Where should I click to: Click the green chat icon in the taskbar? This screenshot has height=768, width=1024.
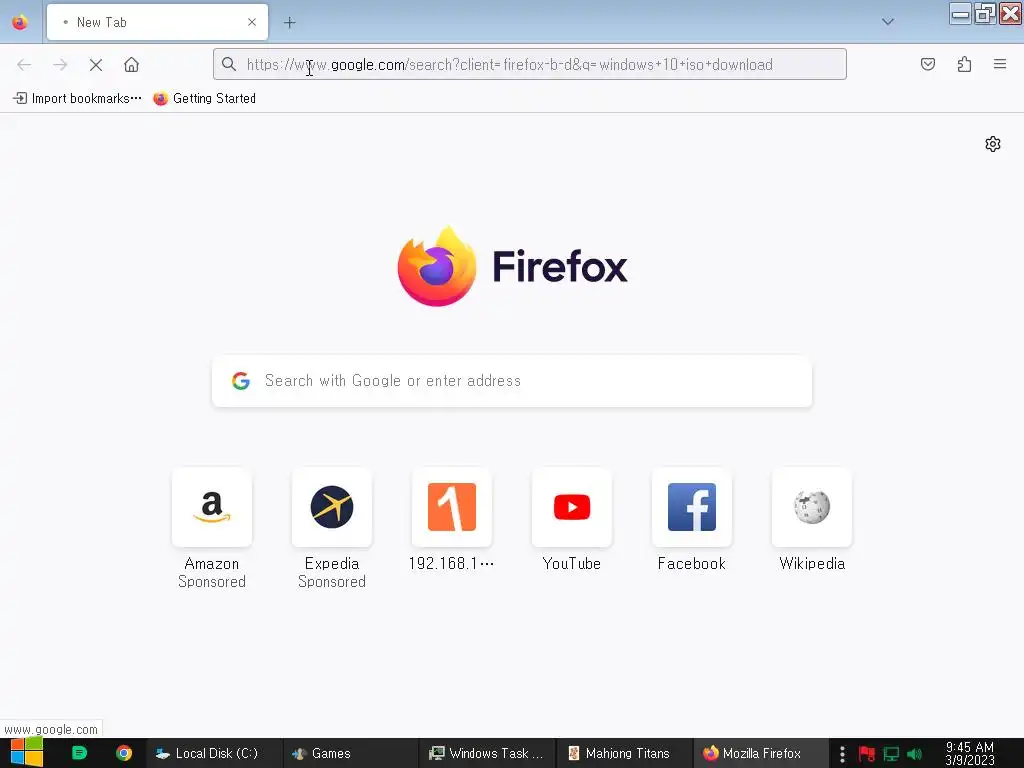point(79,753)
